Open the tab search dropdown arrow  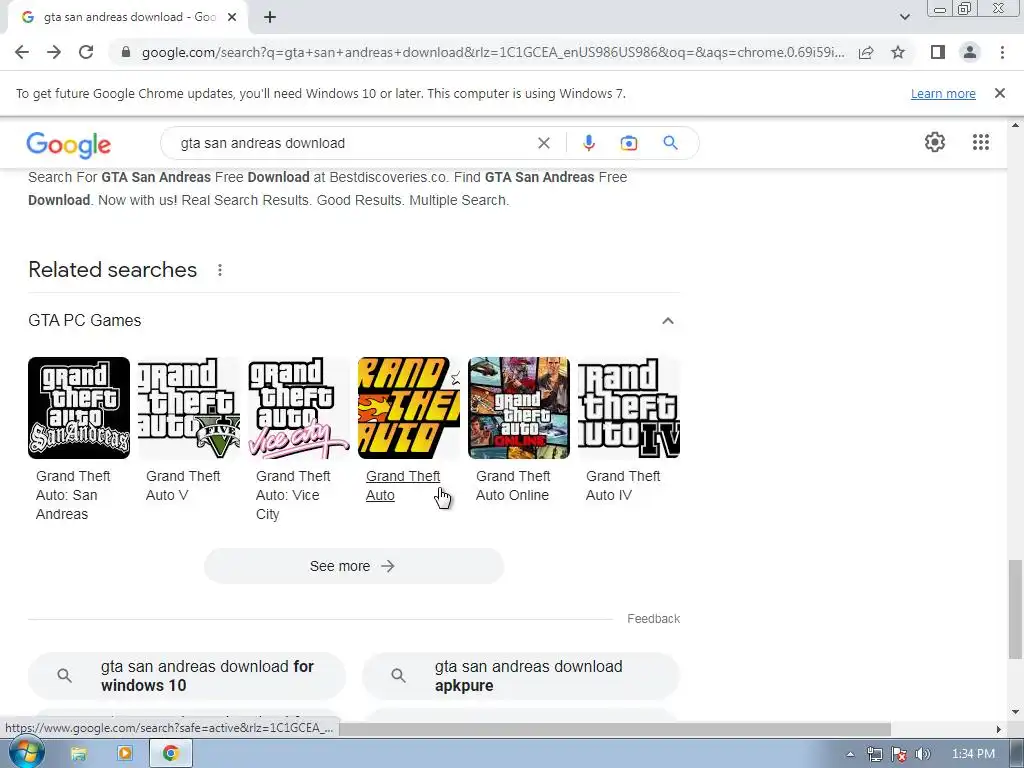(904, 18)
